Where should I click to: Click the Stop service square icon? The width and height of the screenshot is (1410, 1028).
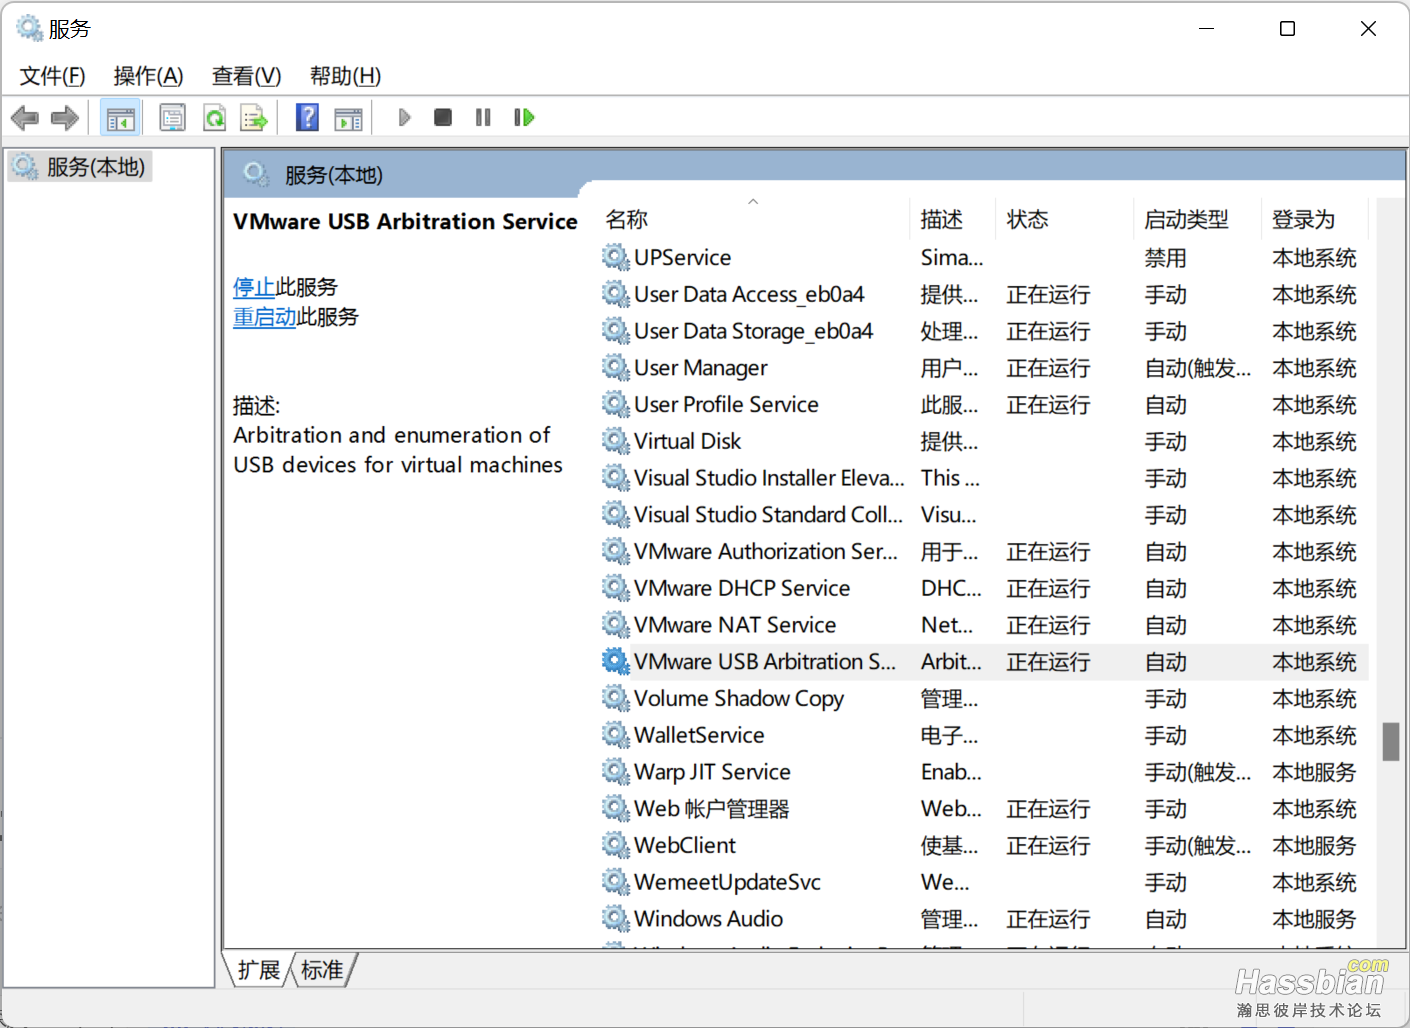click(443, 118)
